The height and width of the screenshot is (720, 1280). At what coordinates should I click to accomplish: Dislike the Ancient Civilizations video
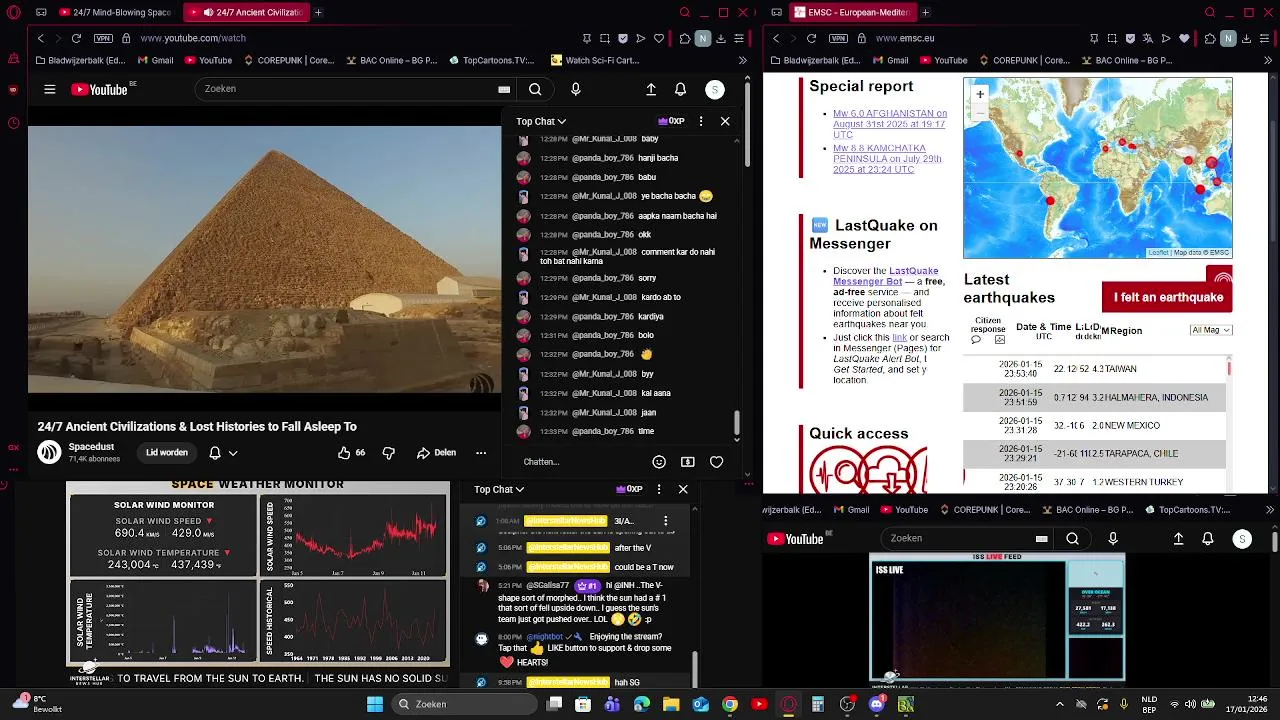click(388, 452)
